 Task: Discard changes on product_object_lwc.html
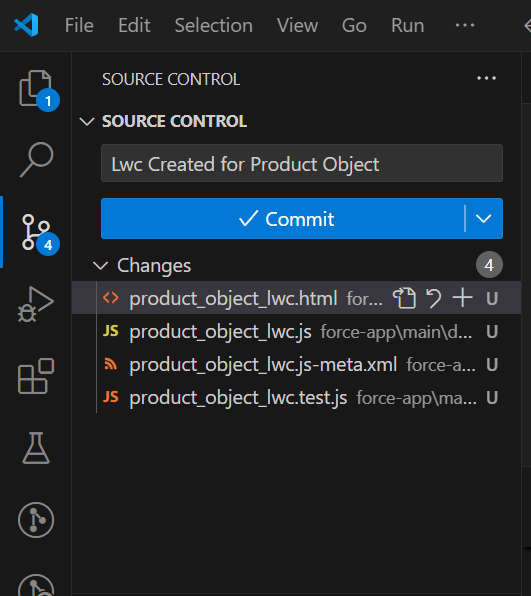[434, 298]
